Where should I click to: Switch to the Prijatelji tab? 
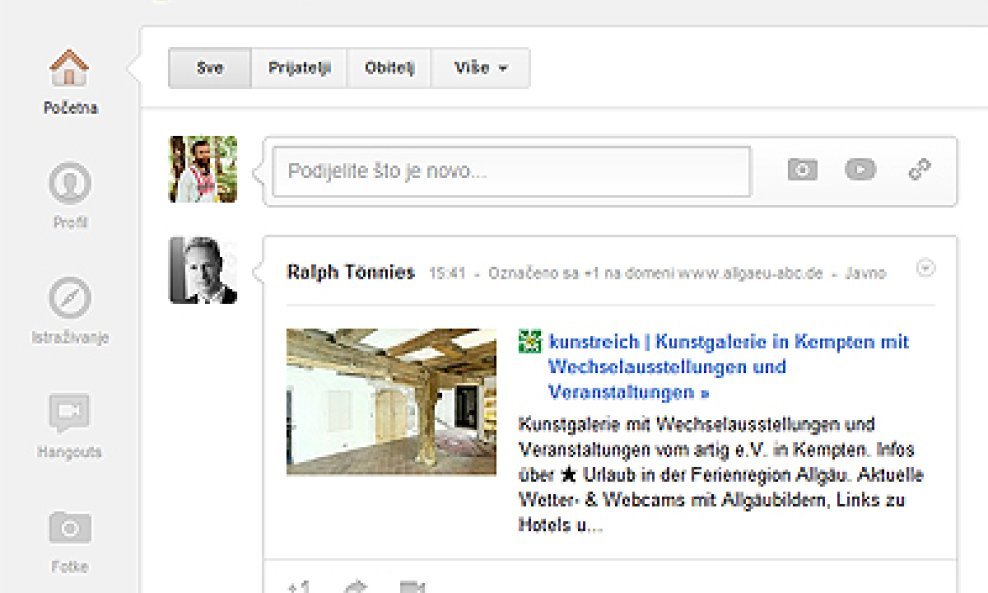point(299,68)
